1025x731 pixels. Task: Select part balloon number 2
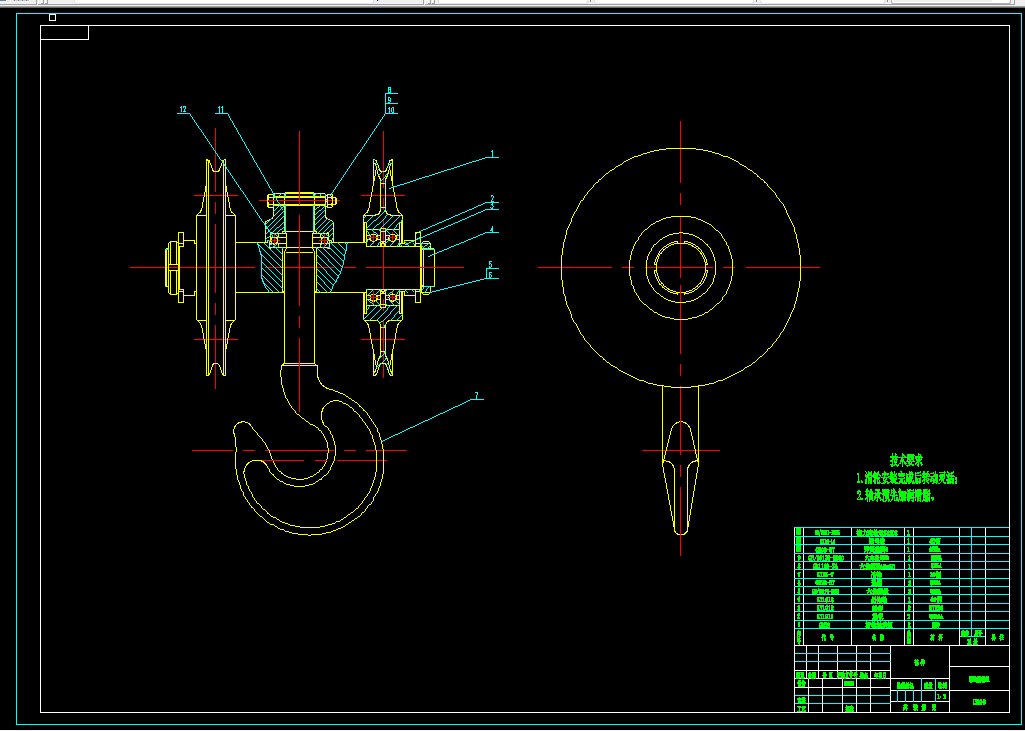click(493, 198)
